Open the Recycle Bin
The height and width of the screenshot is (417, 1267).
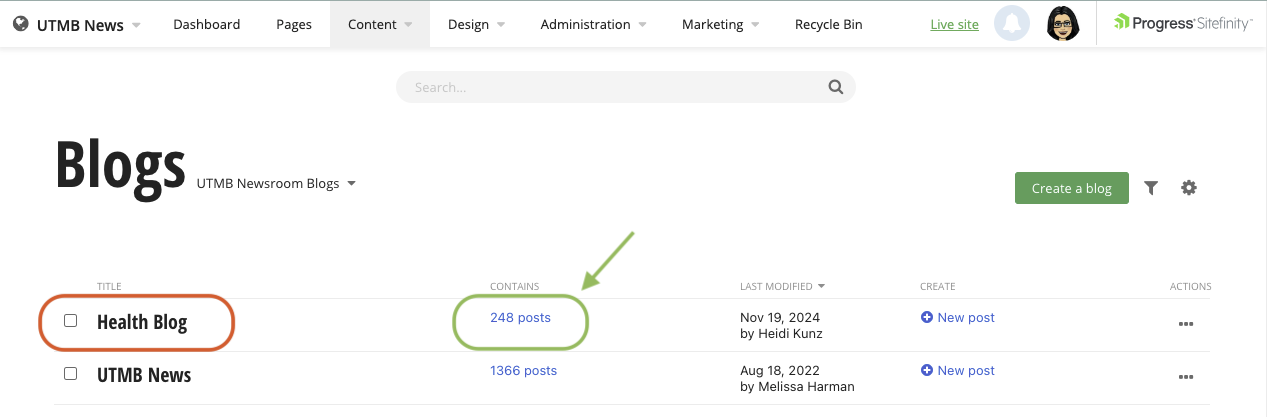[x=828, y=24]
